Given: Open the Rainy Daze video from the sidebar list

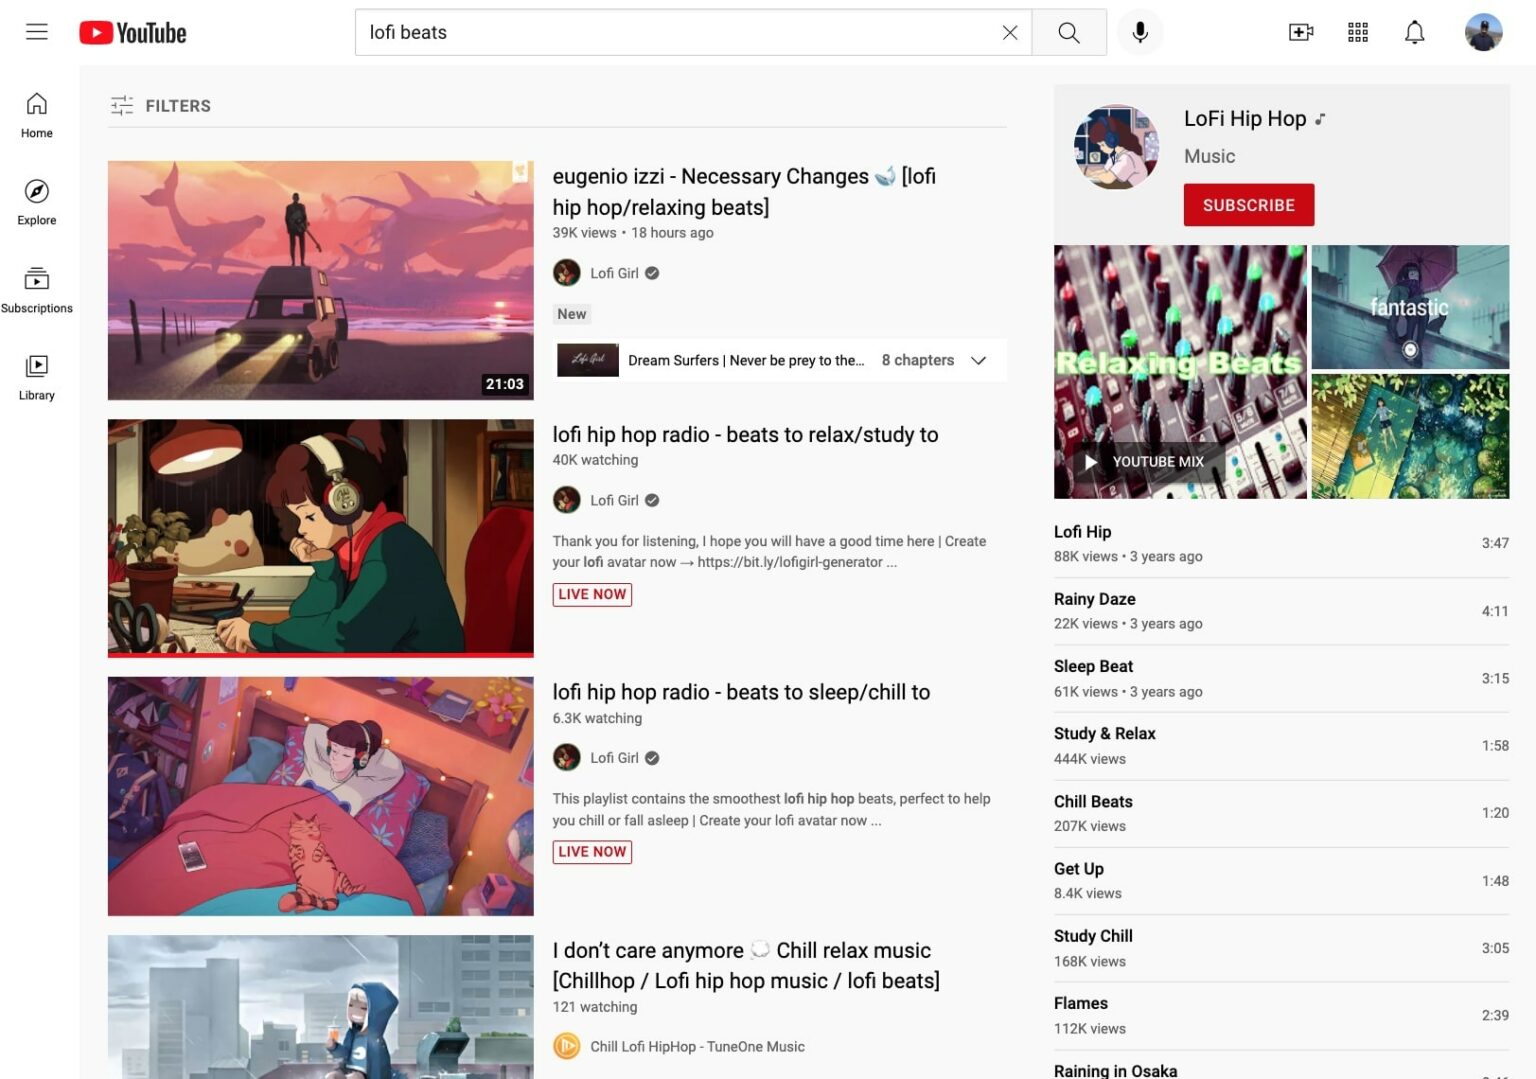Looking at the screenshot, I should tap(1094, 598).
